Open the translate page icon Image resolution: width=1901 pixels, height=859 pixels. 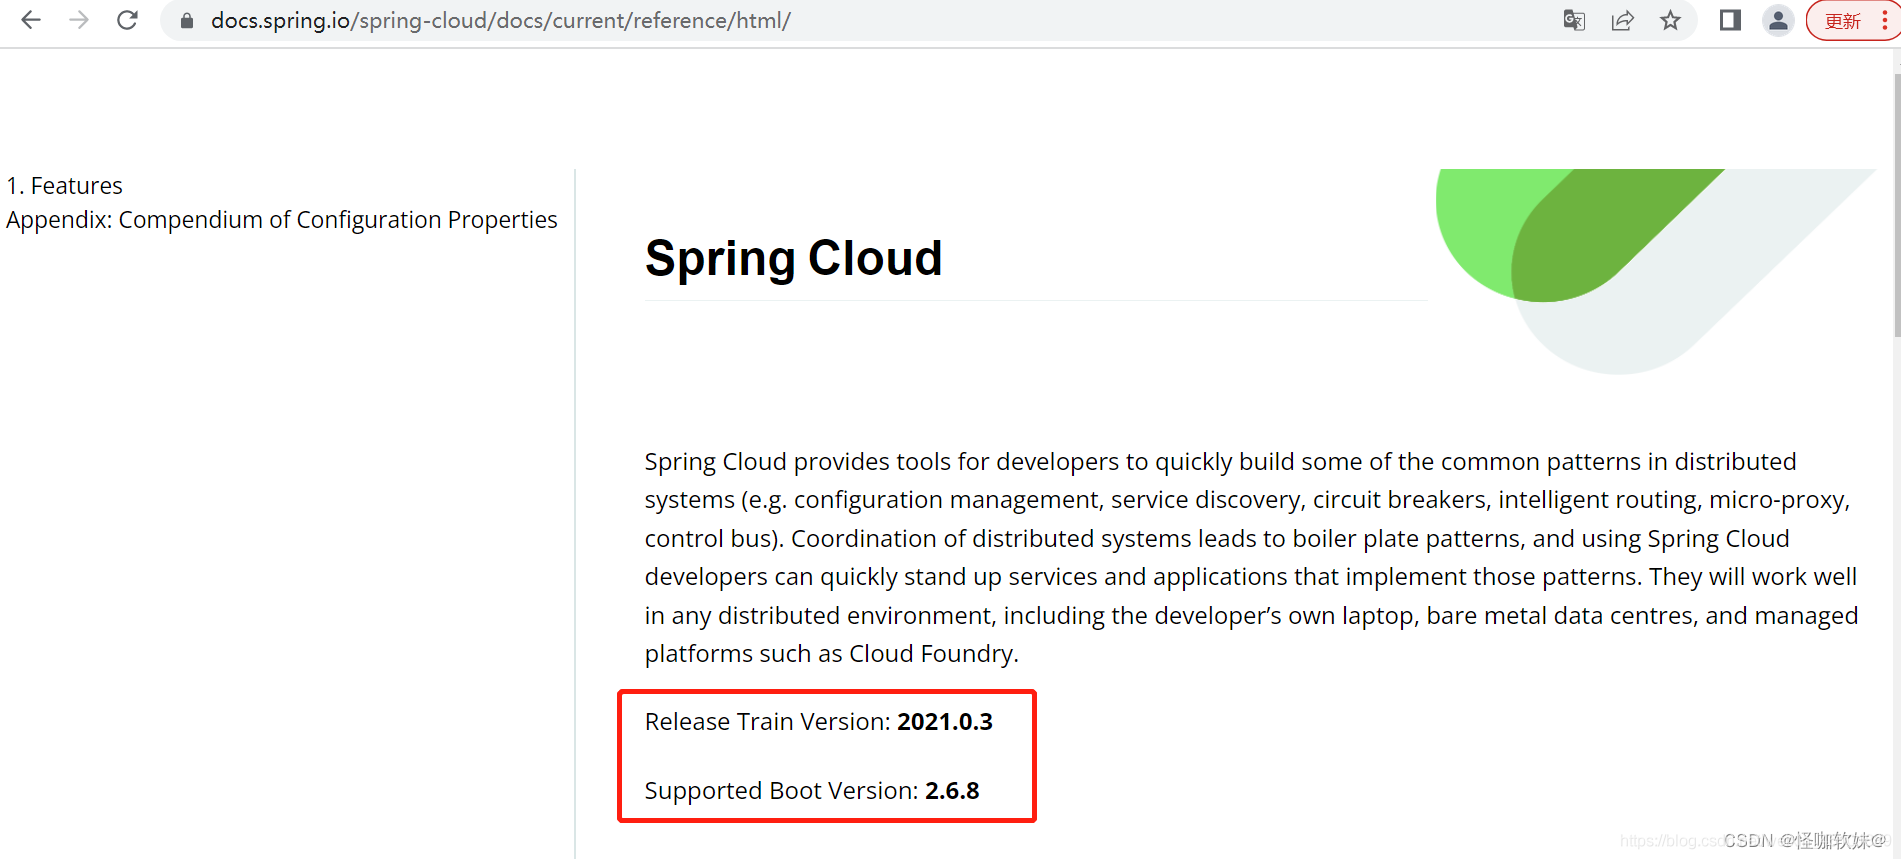1574,20
